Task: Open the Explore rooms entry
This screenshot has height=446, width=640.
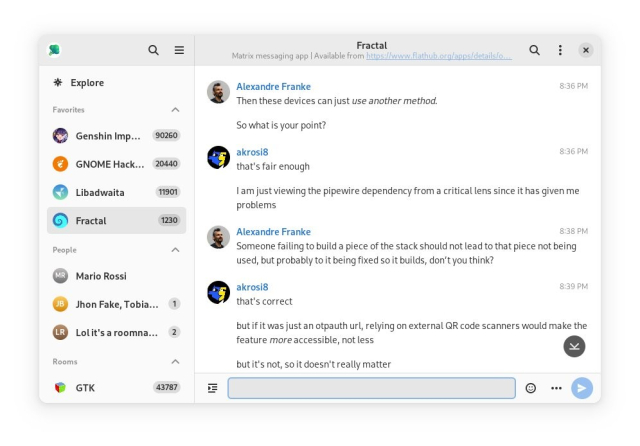Action: tap(117, 83)
